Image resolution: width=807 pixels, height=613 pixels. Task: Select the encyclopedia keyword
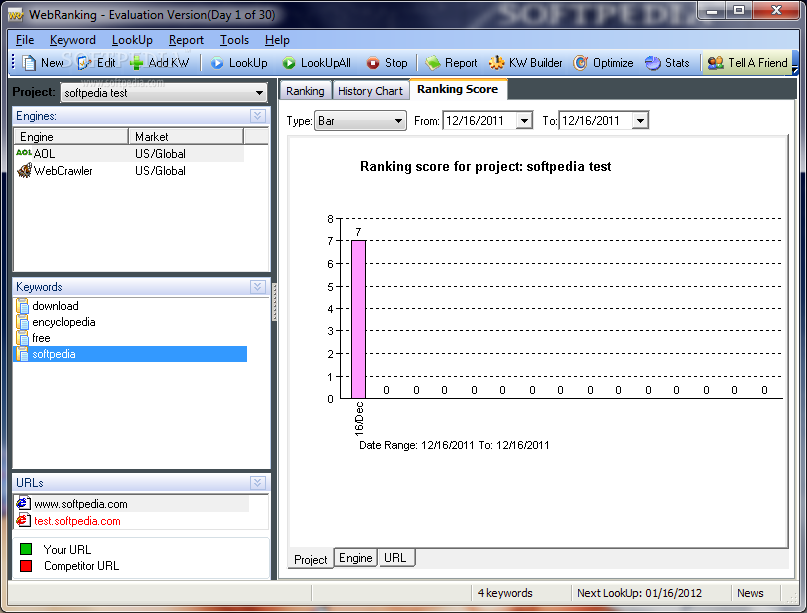pyautogui.click(x=64, y=322)
